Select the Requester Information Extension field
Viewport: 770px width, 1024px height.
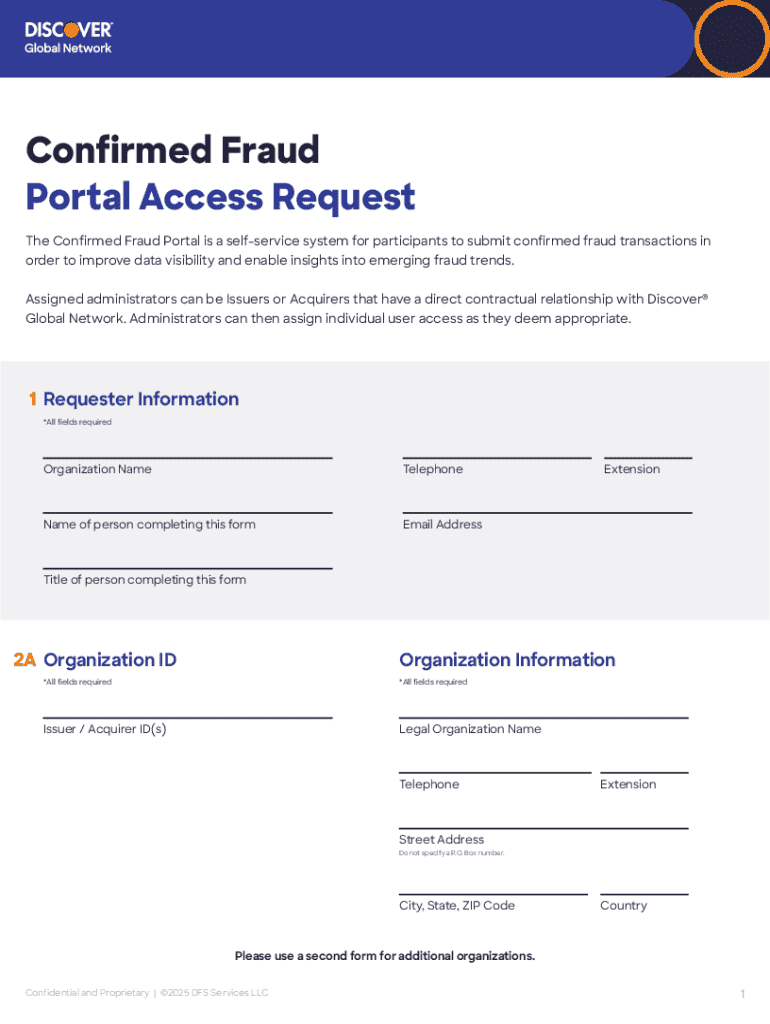[x=647, y=448]
